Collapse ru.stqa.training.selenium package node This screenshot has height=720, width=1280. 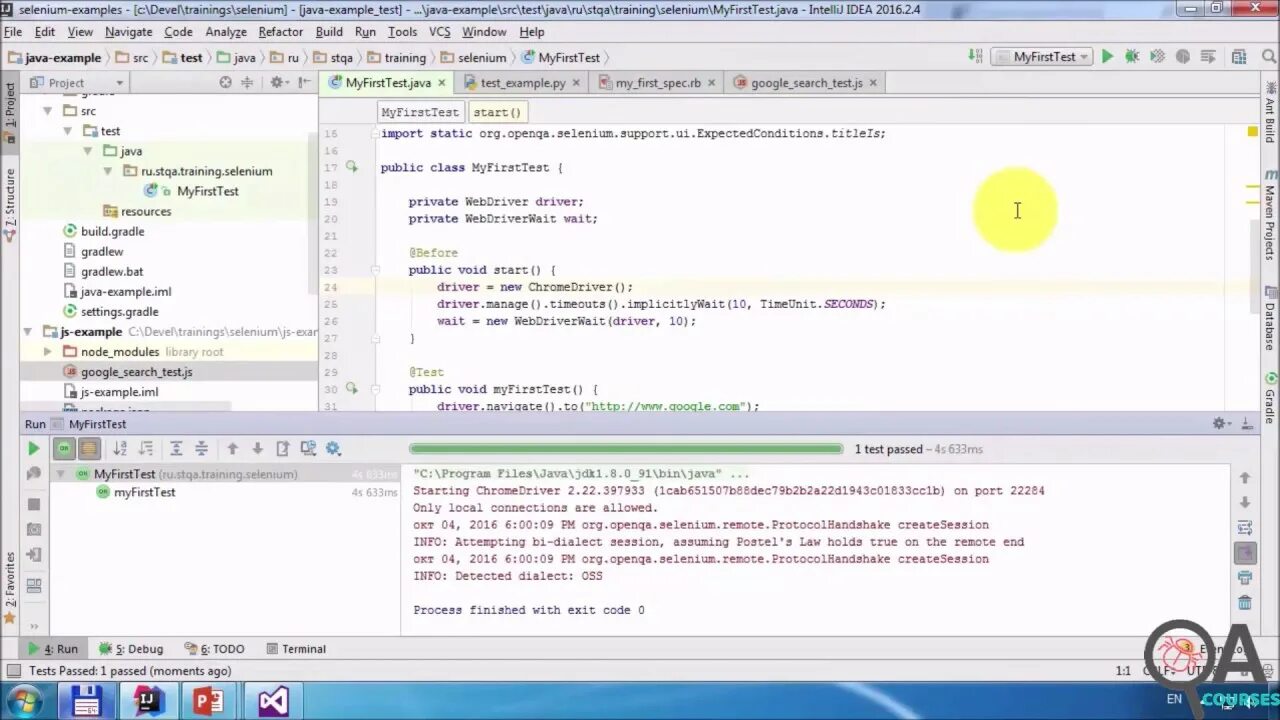tap(107, 171)
